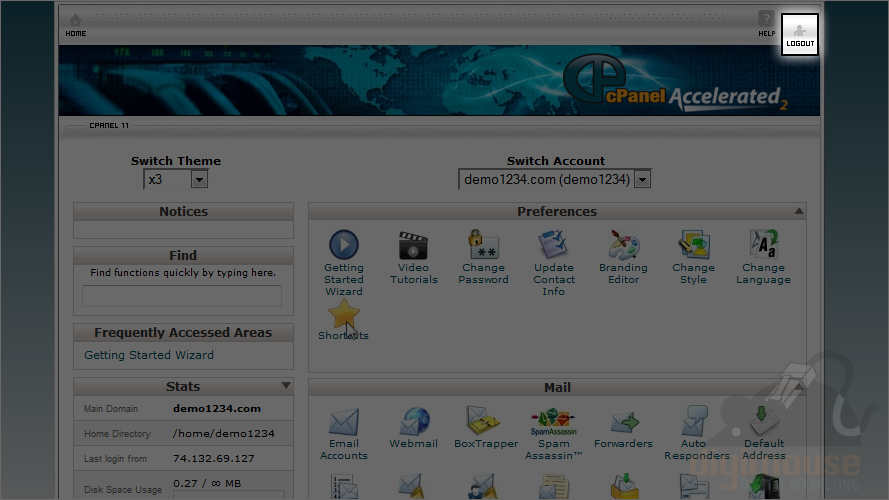Click the Getting Started Wizard link
The image size is (889, 500).
(149, 355)
